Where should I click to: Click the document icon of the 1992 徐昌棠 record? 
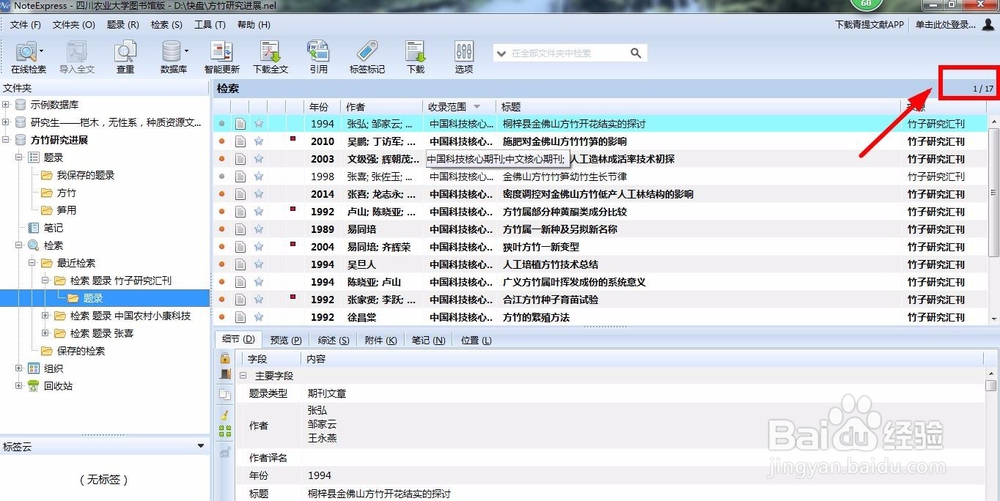(x=240, y=317)
